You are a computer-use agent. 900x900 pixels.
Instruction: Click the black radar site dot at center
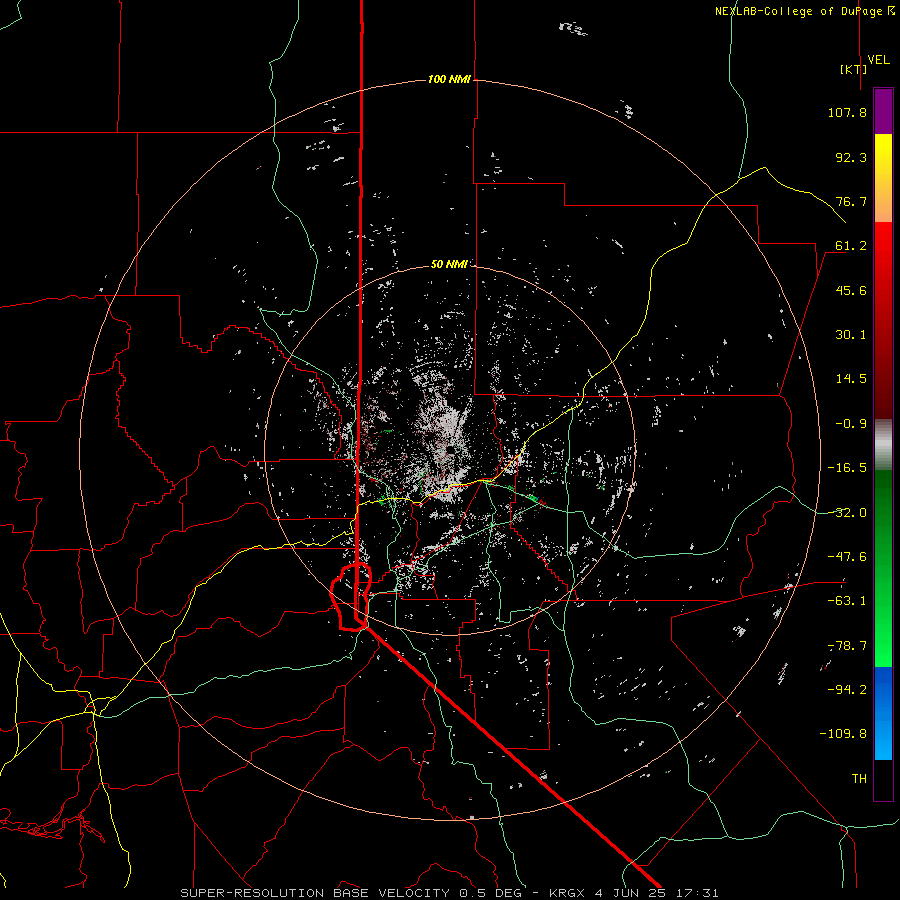(452, 451)
